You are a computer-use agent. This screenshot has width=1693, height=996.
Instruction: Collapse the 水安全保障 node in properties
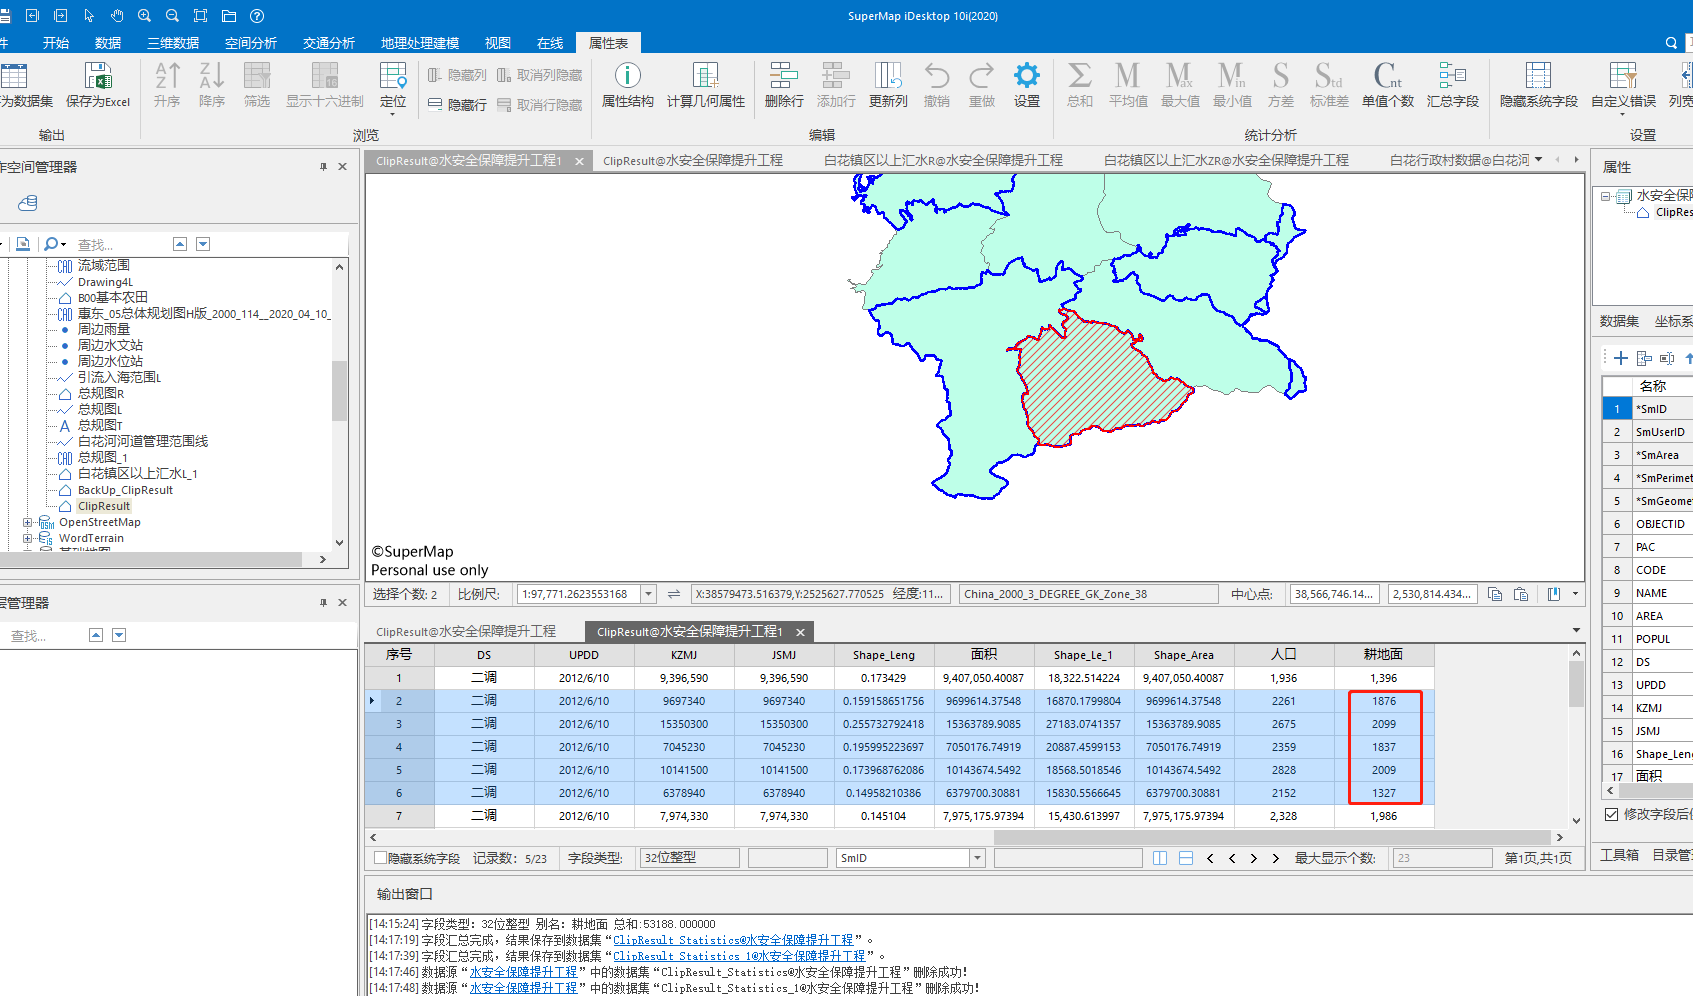coord(1605,196)
